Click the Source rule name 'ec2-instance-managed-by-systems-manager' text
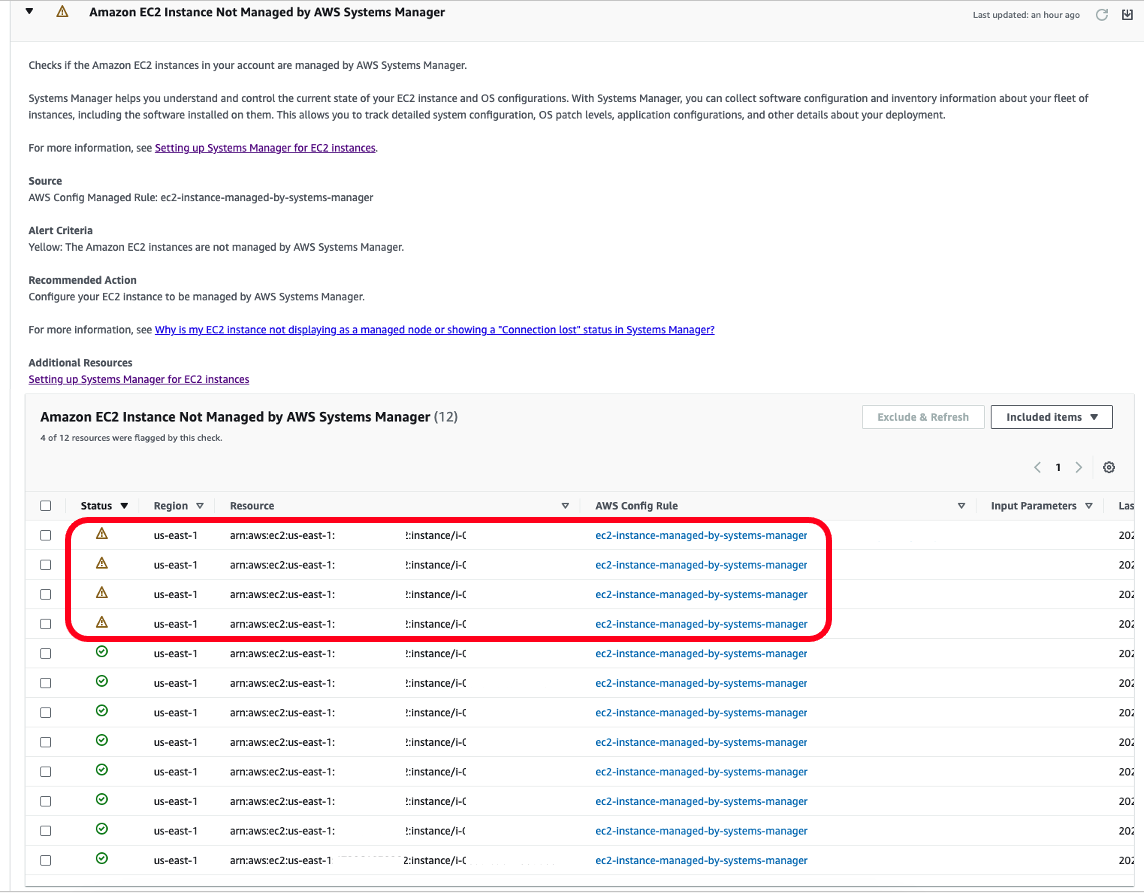The image size is (1144, 893). click(267, 198)
